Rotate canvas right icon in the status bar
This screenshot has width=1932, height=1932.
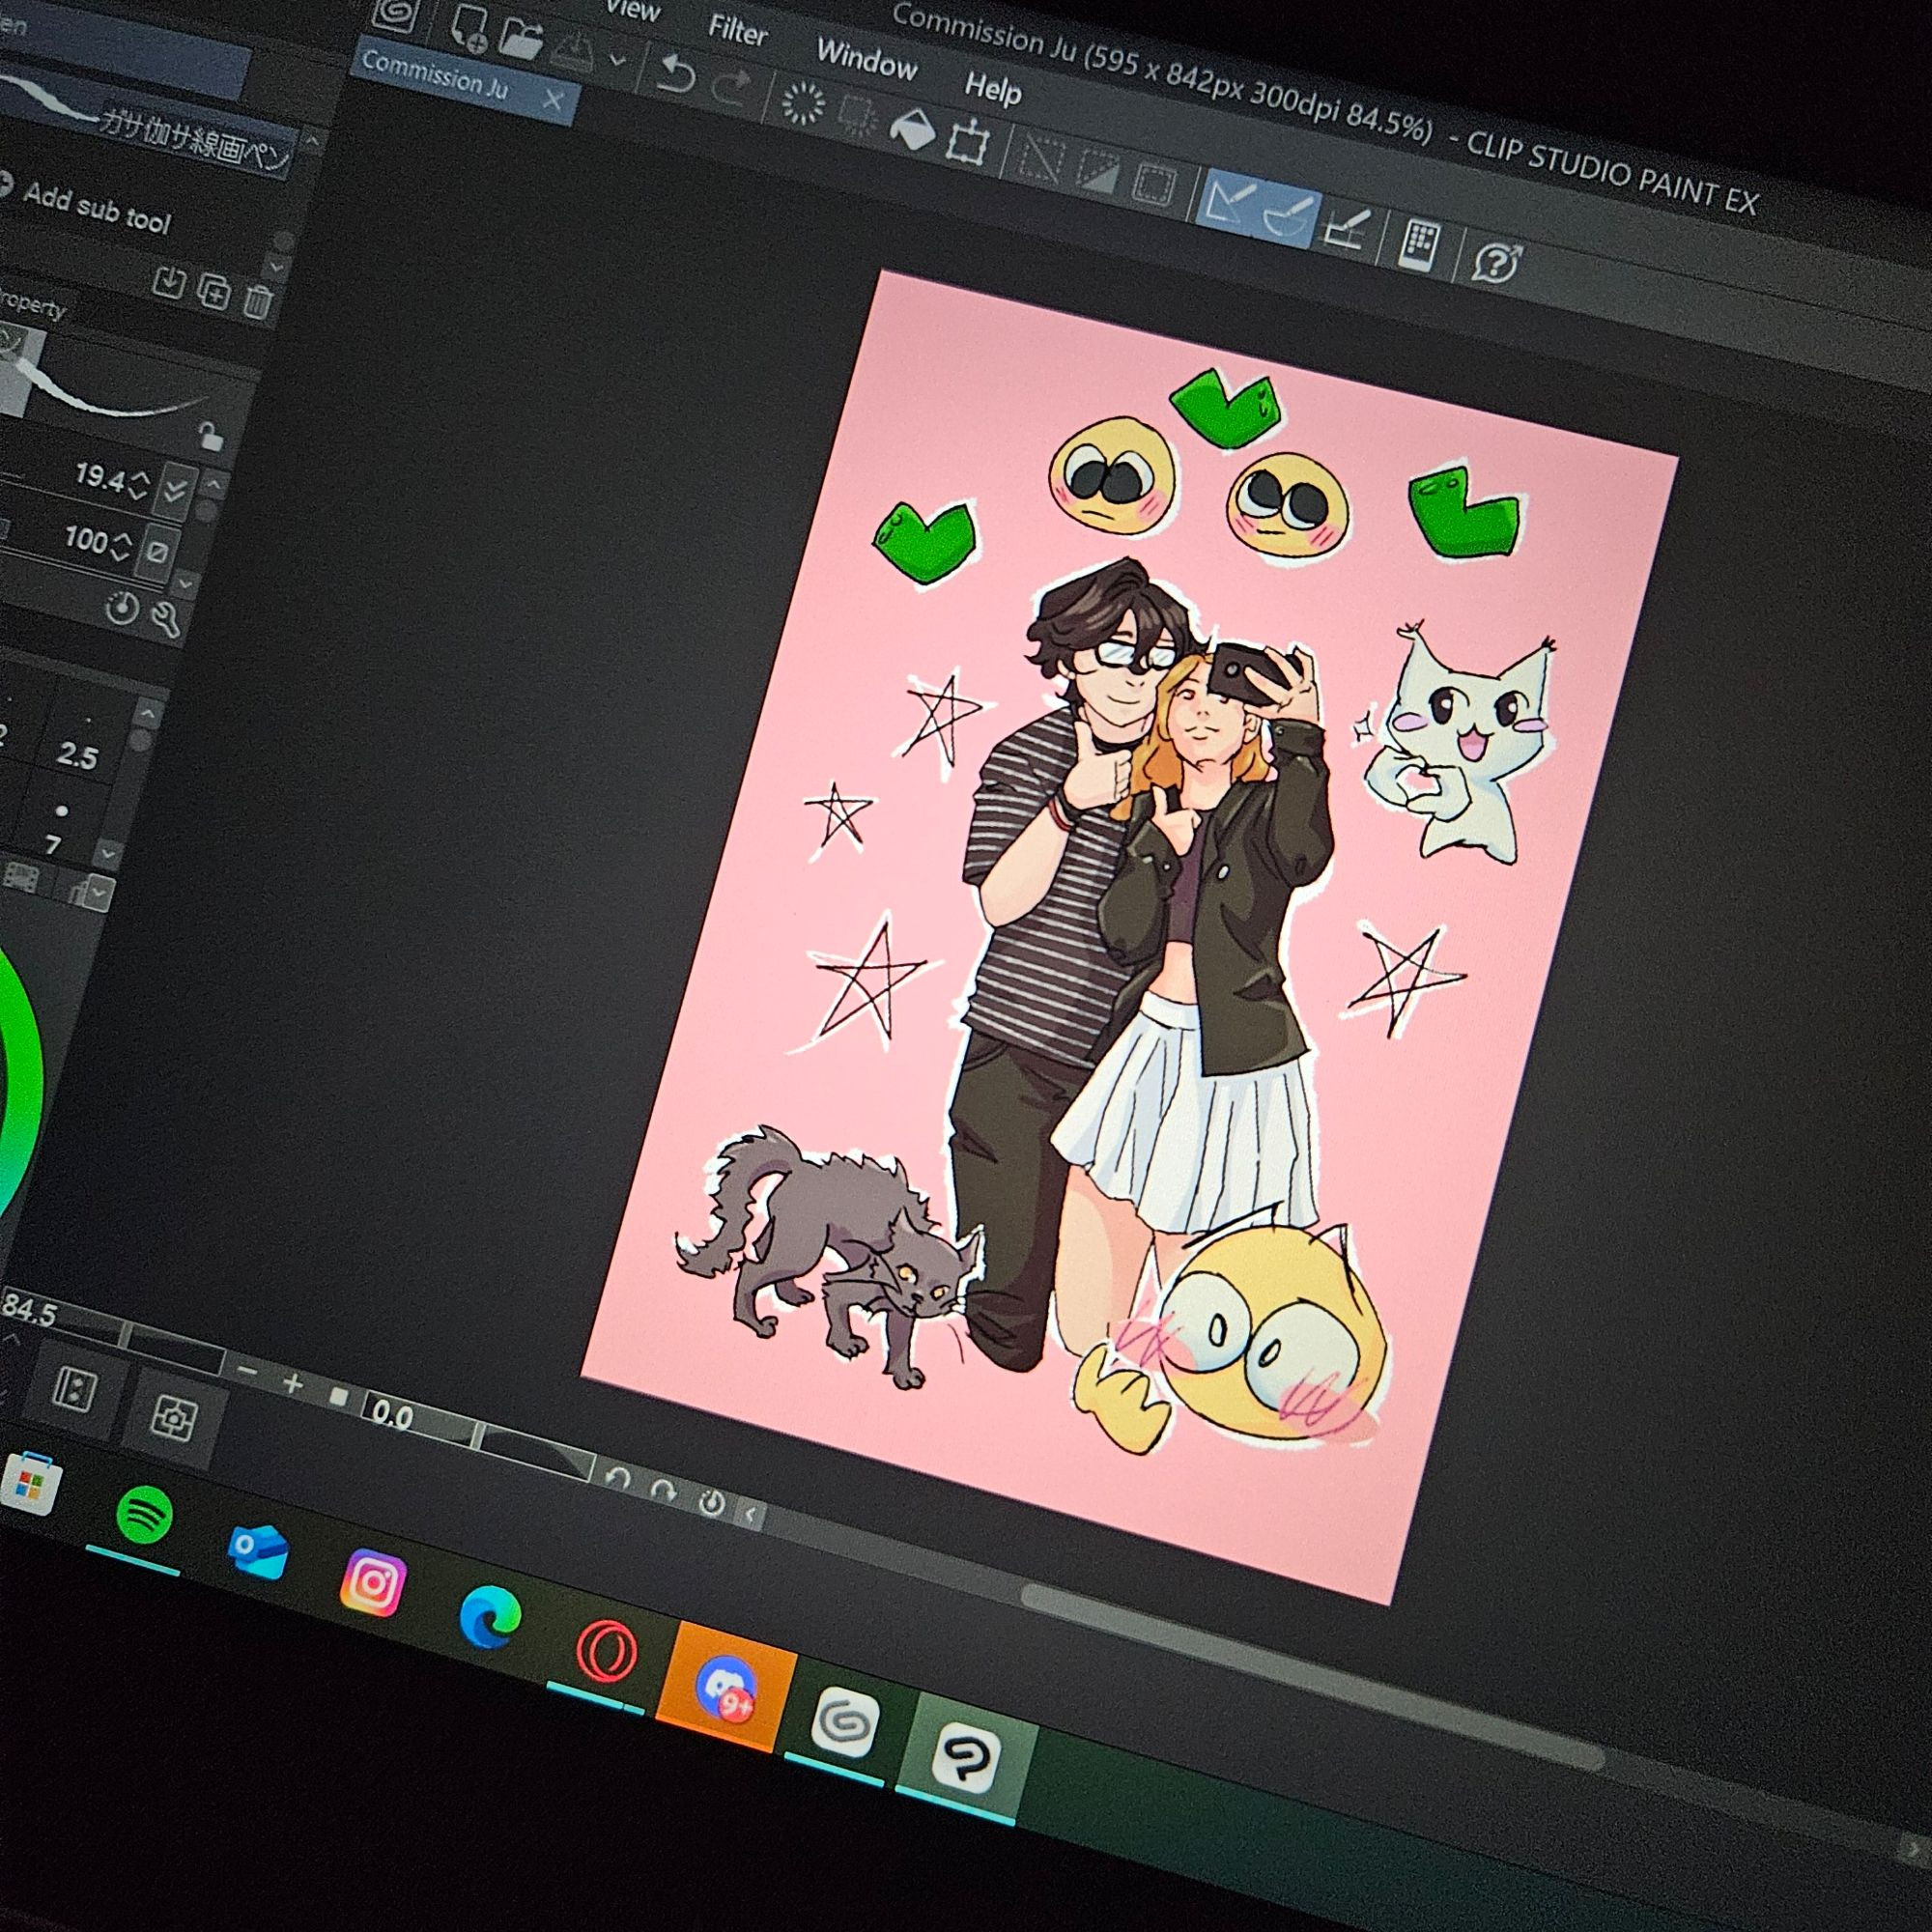point(662,1491)
